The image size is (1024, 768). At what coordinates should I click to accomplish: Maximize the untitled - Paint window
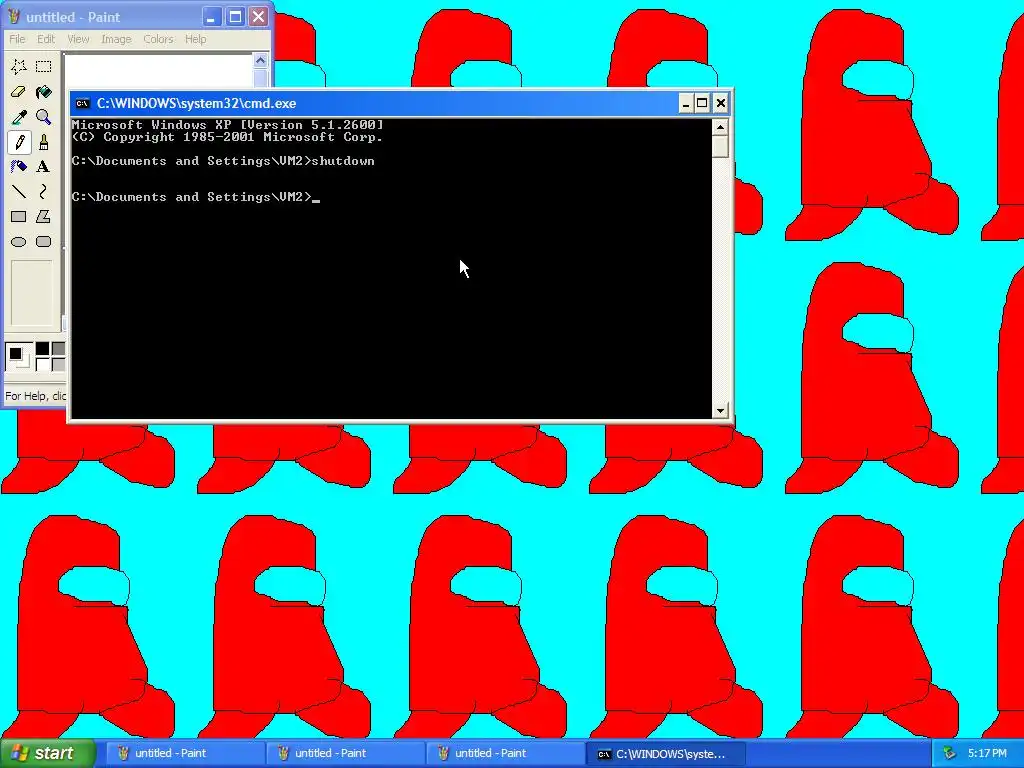[235, 17]
